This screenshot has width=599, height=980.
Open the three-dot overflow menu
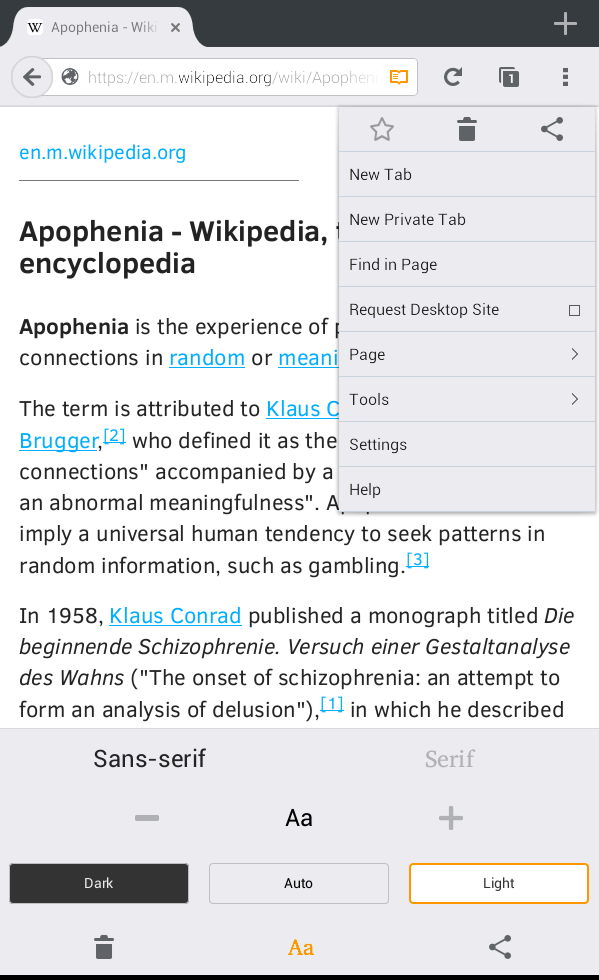[565, 77]
